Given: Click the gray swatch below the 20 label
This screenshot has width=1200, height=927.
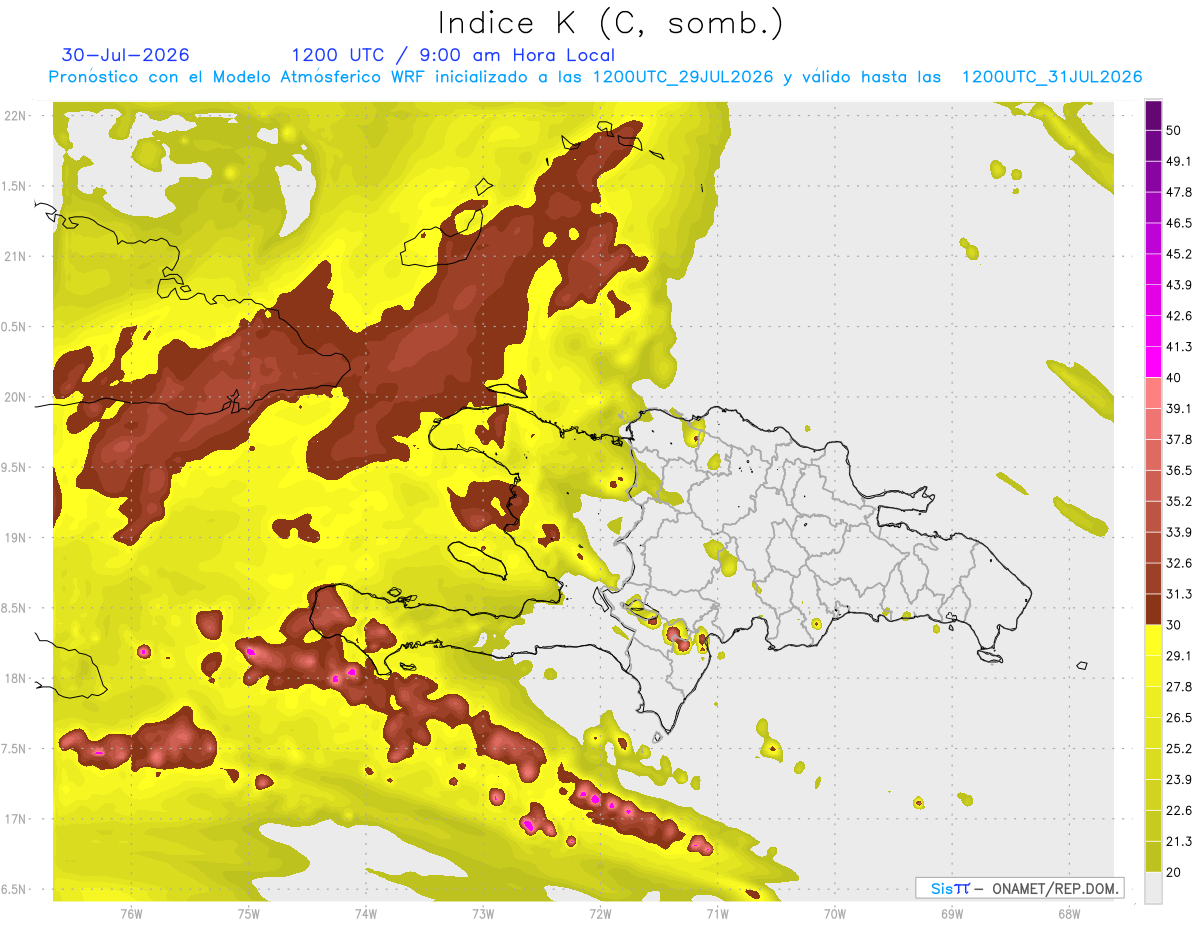Looking at the screenshot, I should click(x=1153, y=887).
